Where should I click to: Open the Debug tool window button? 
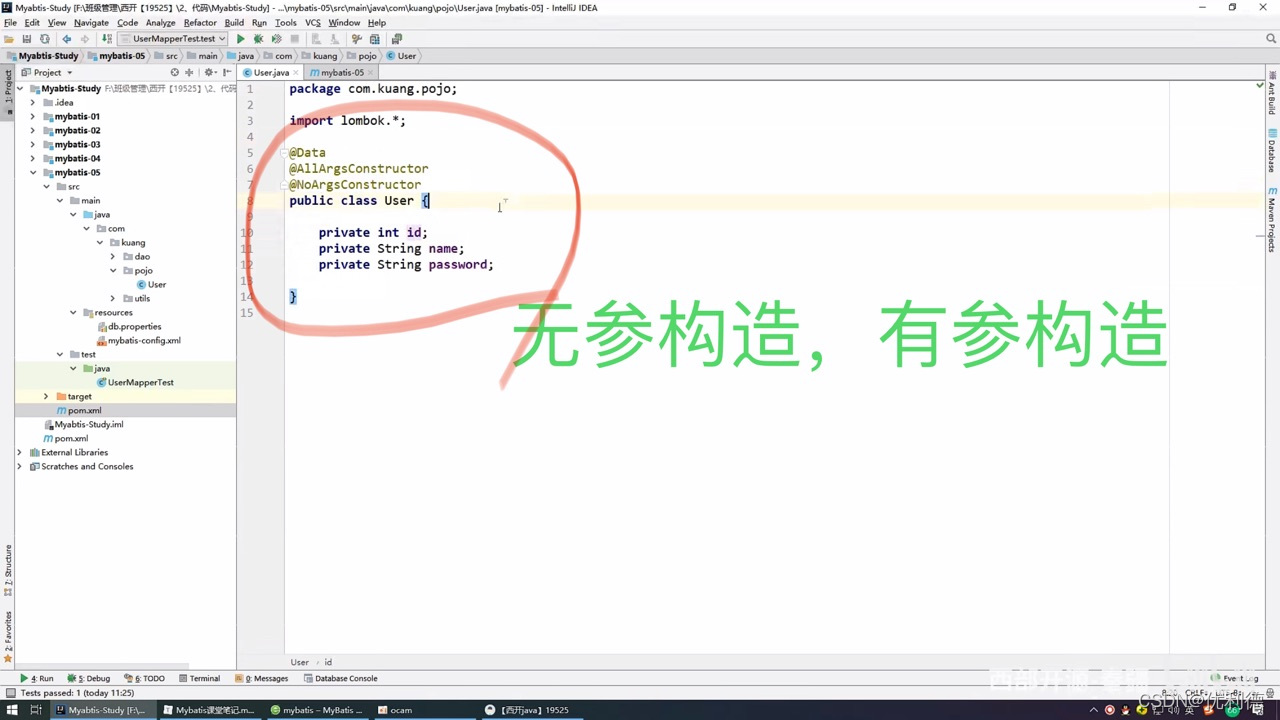pos(88,678)
